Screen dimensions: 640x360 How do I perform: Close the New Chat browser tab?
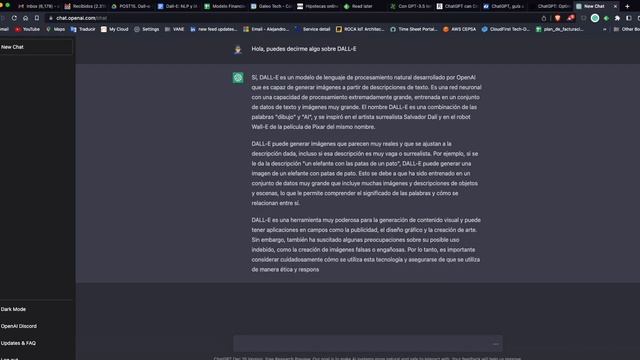point(615,6)
